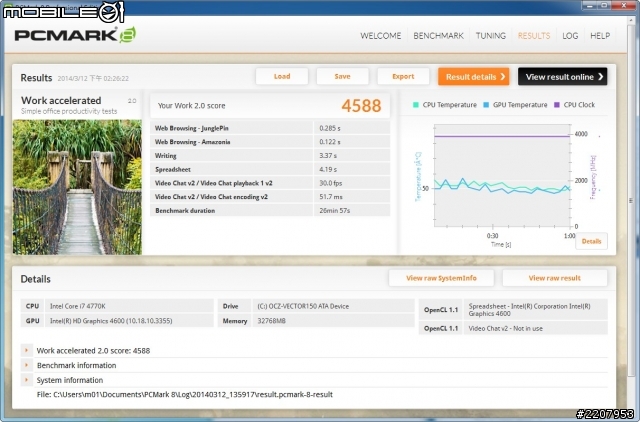Open the TUNING tab
Viewport: 640px width, 422px height.
(491, 36)
